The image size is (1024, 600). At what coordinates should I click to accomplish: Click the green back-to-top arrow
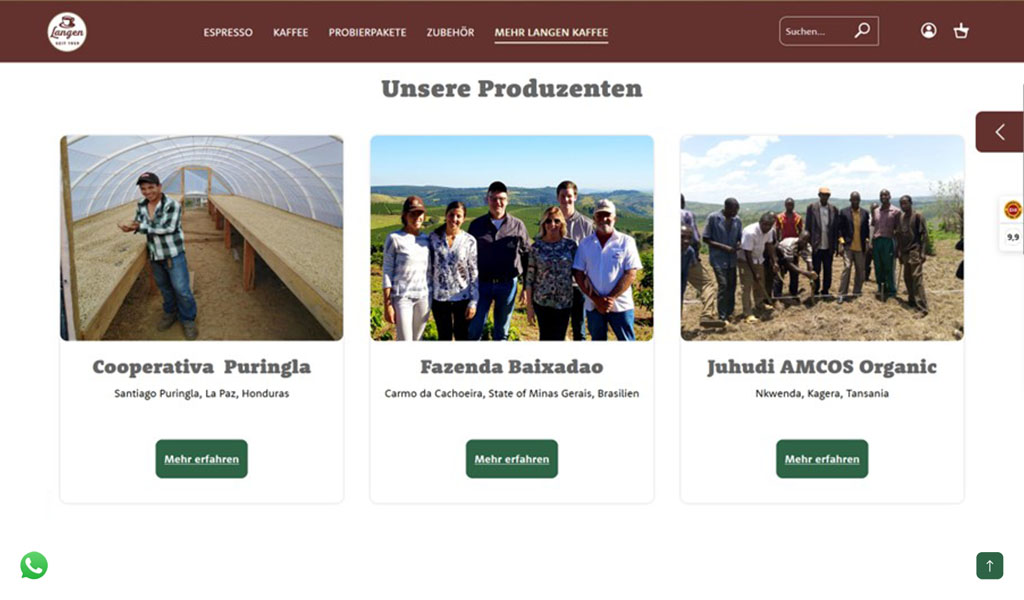pyautogui.click(x=989, y=565)
